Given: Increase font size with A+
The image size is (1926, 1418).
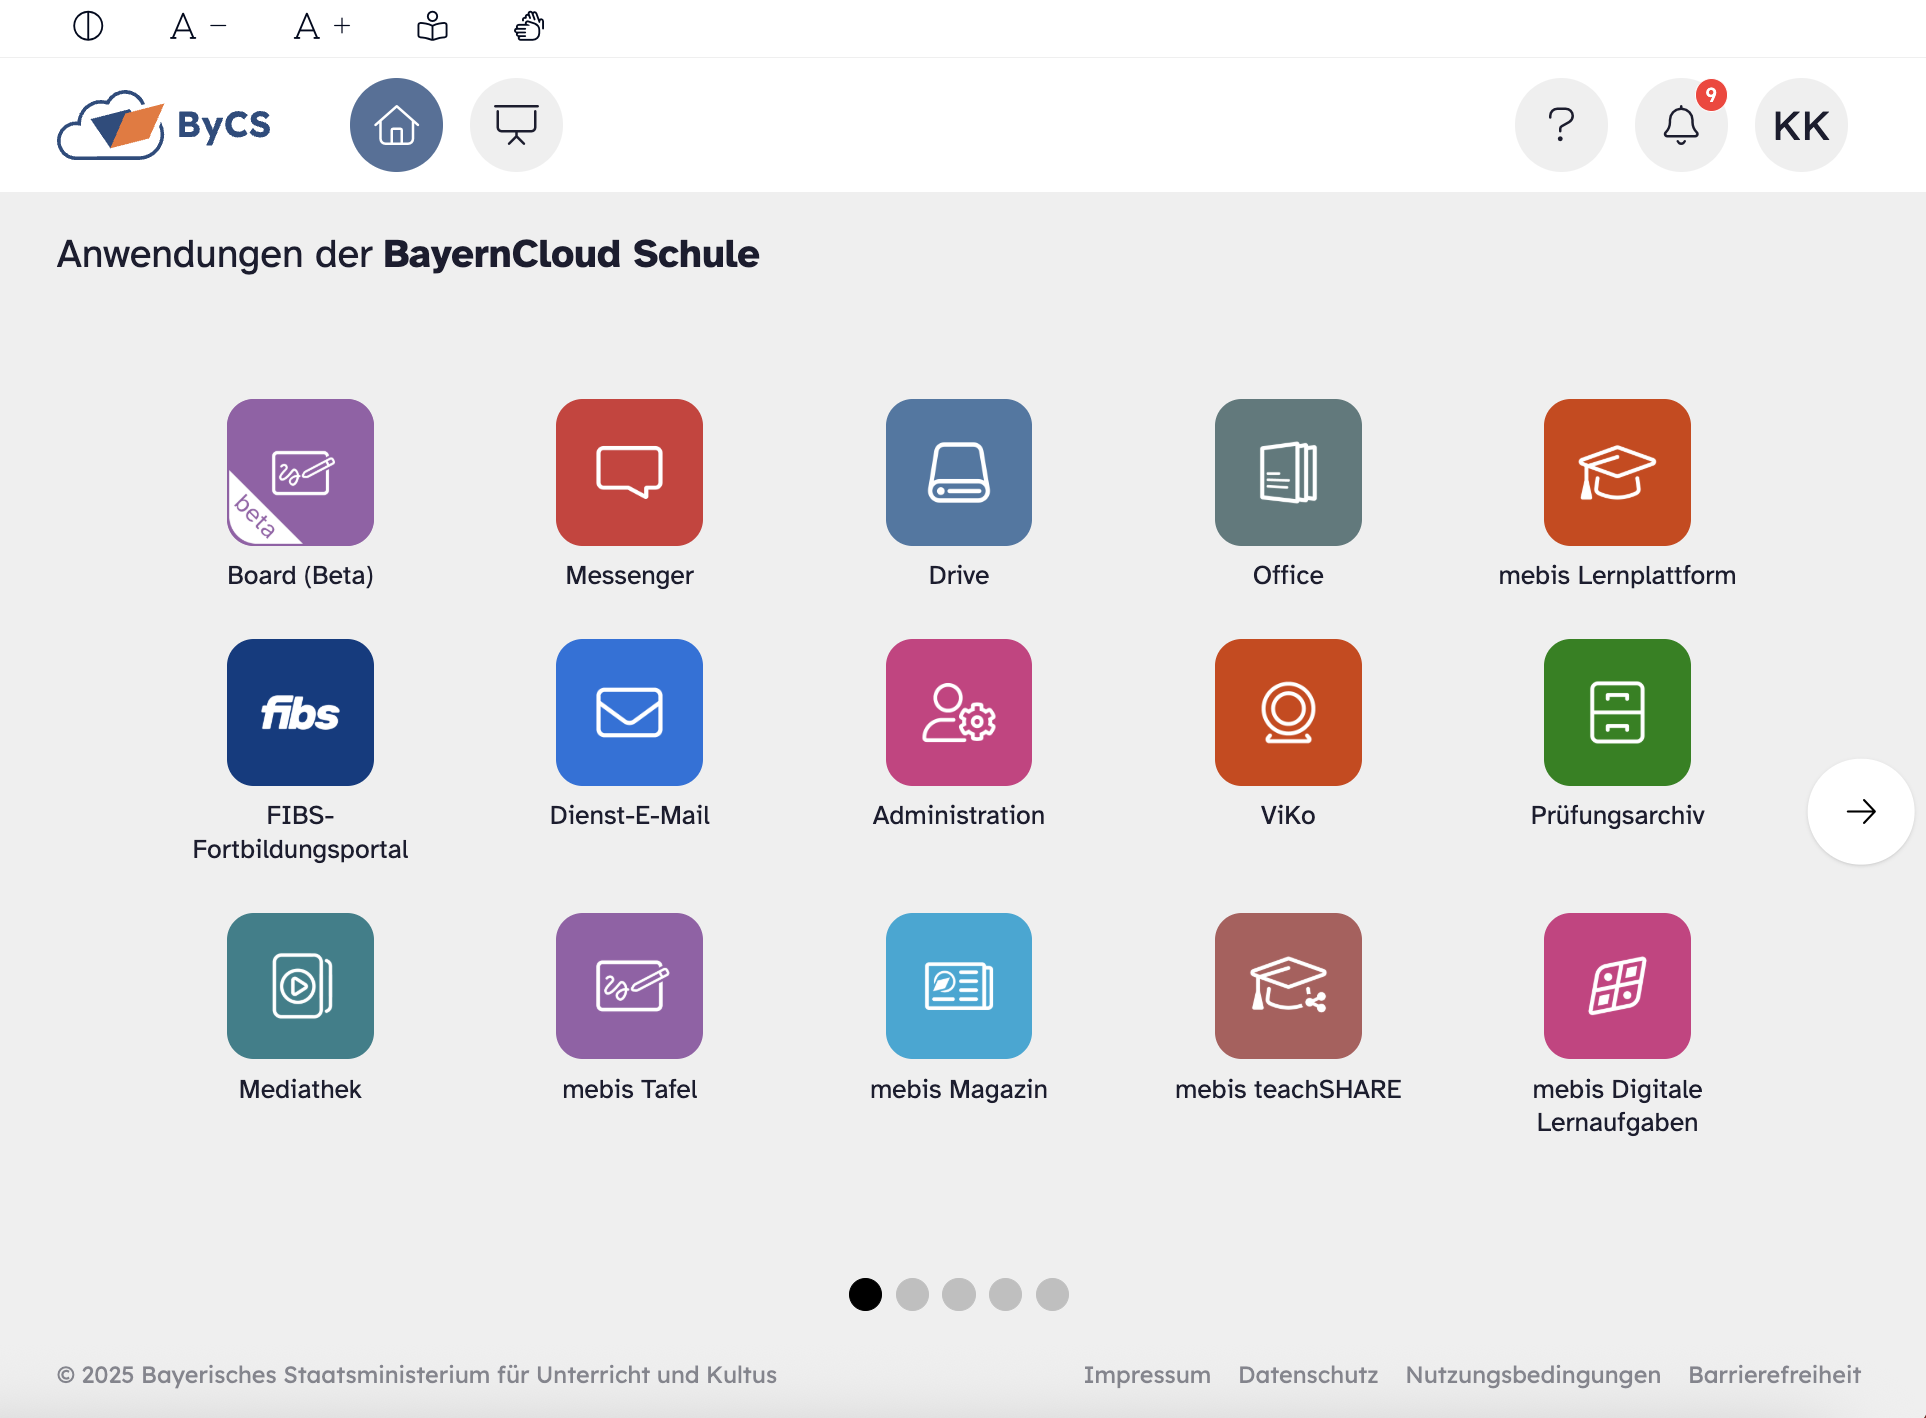Looking at the screenshot, I should pos(322,26).
